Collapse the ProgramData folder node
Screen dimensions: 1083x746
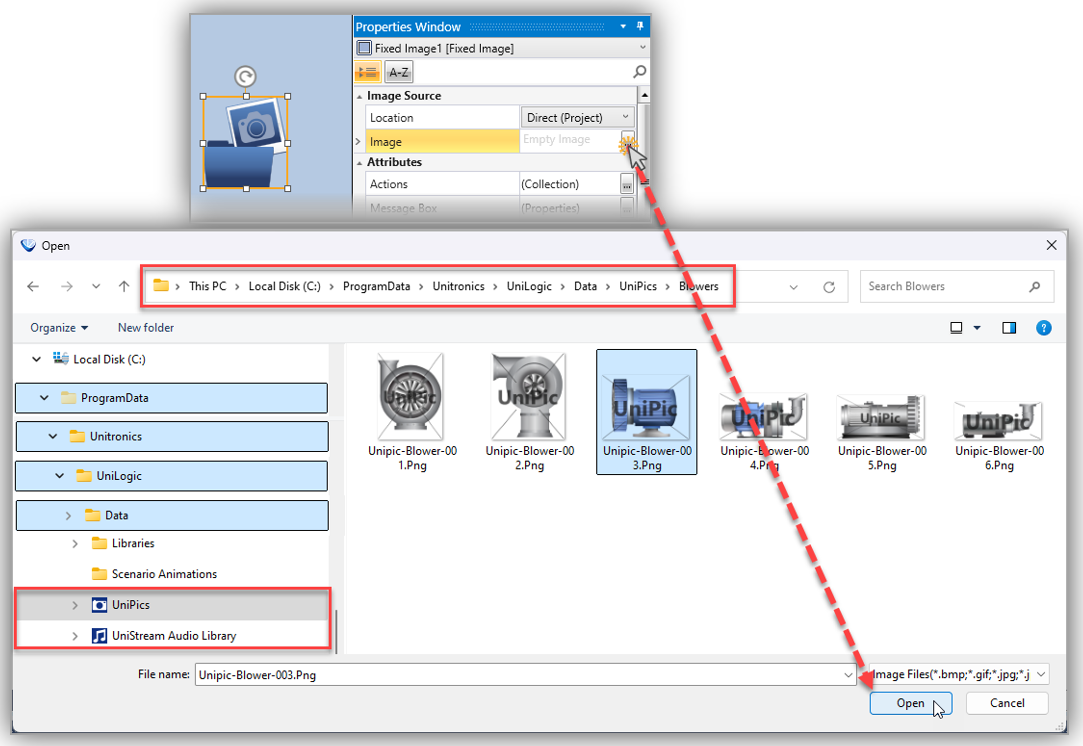pyautogui.click(x=44, y=398)
